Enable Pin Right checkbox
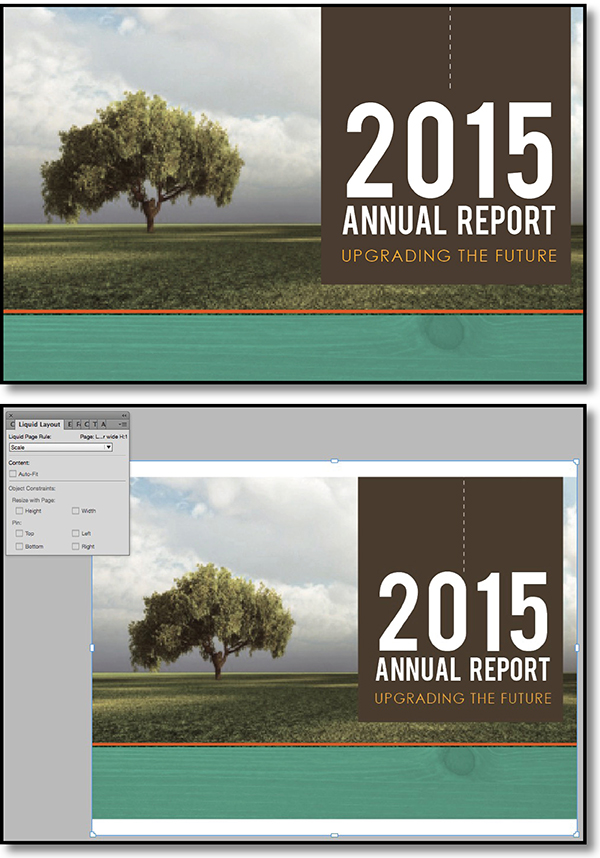Viewport: 600px width, 858px height. pyautogui.click(x=75, y=547)
